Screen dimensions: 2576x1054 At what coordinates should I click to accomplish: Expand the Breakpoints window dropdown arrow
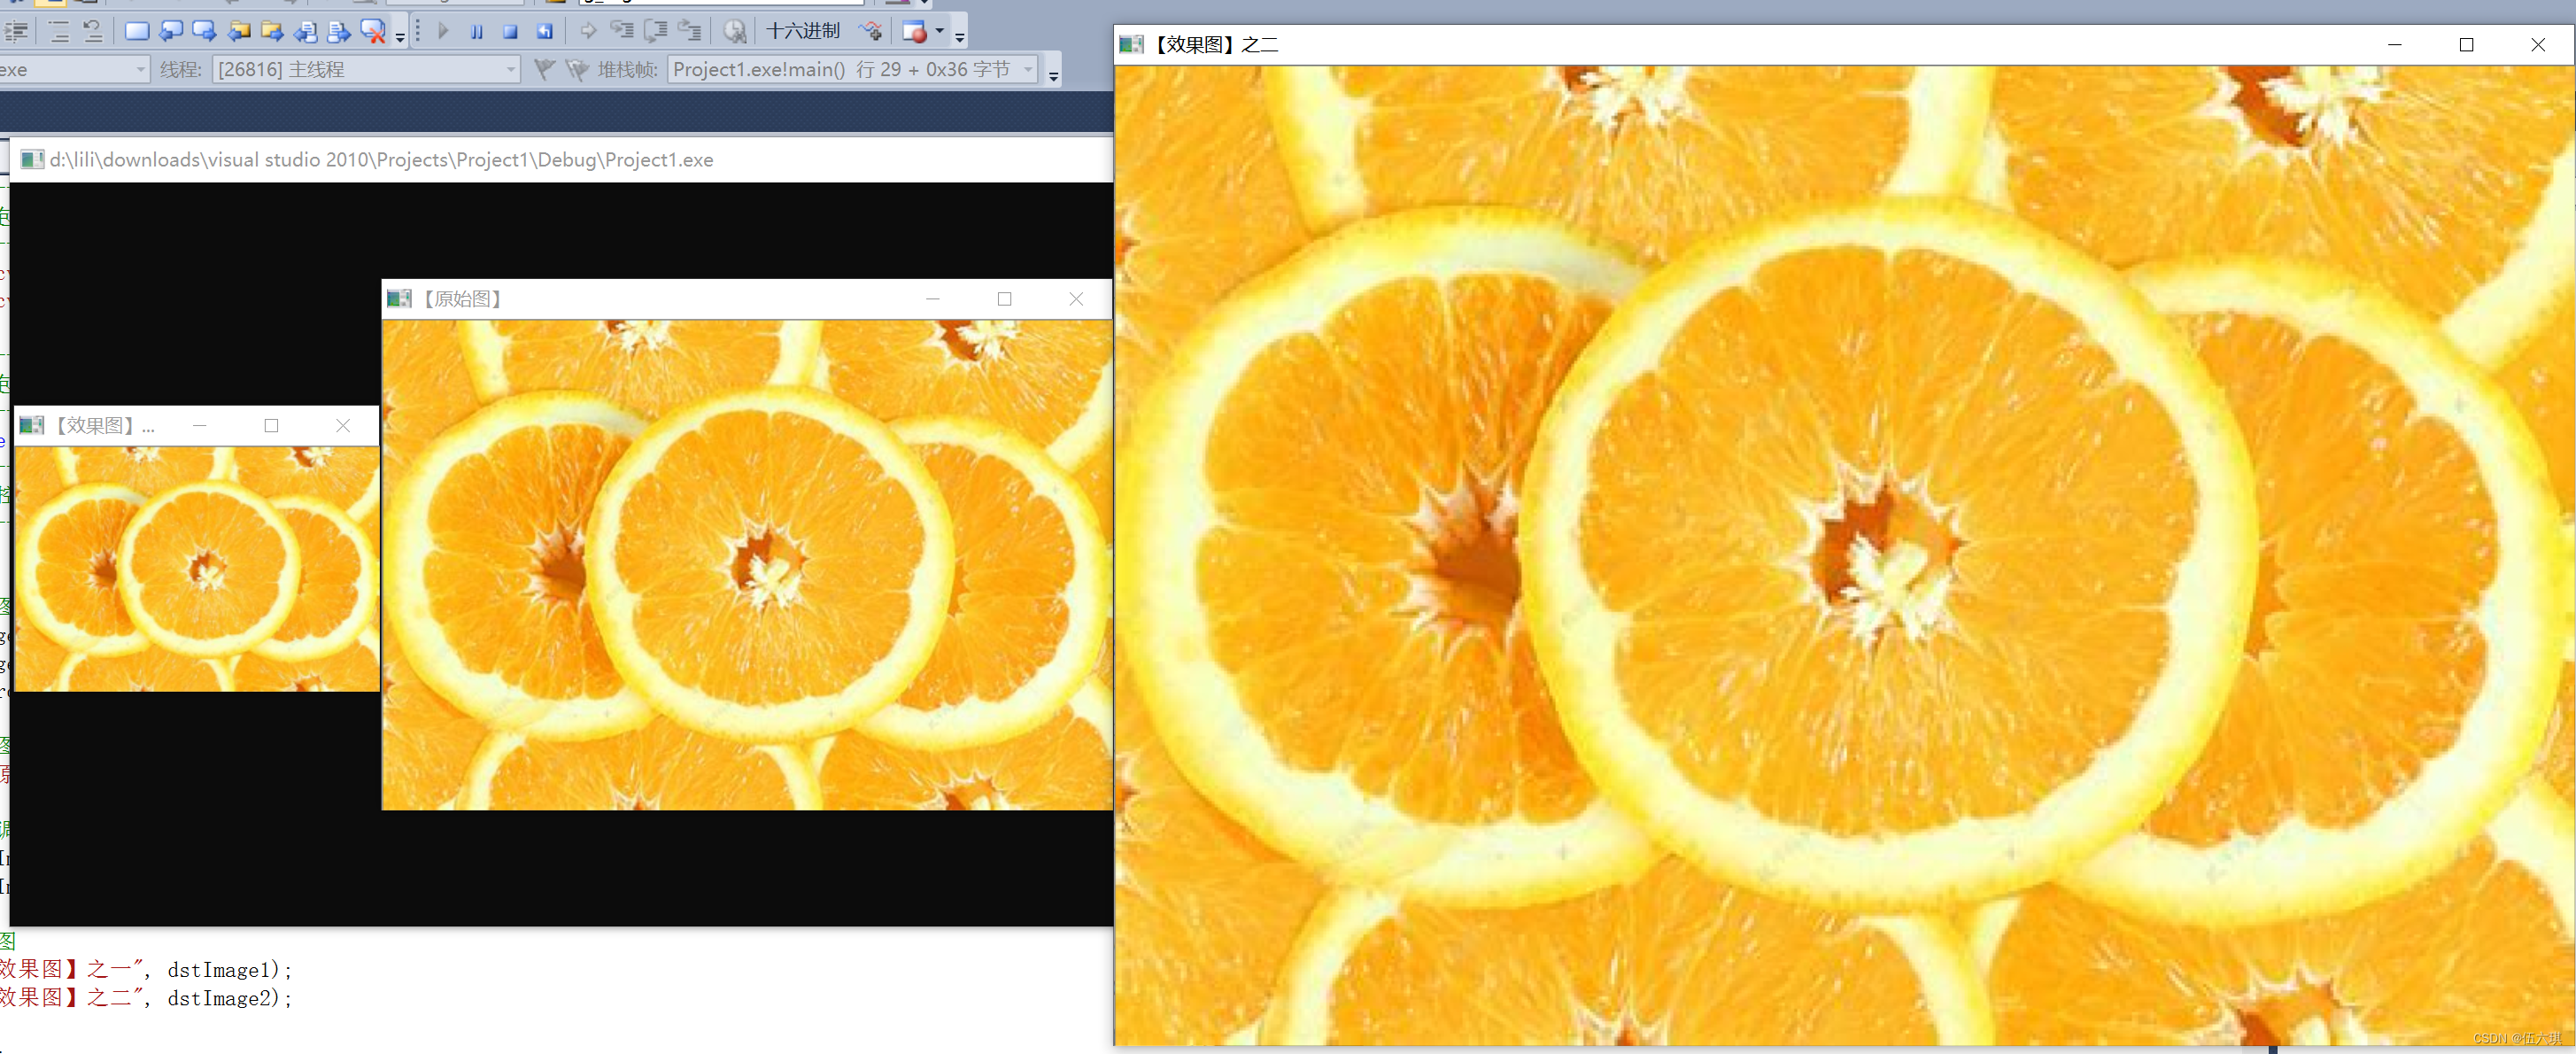click(x=939, y=31)
